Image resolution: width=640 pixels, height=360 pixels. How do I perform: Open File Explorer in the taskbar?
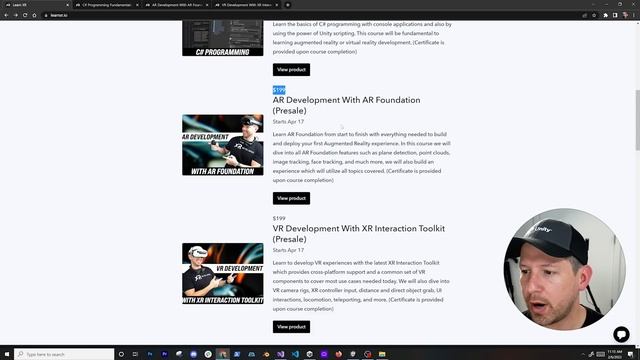382,354
